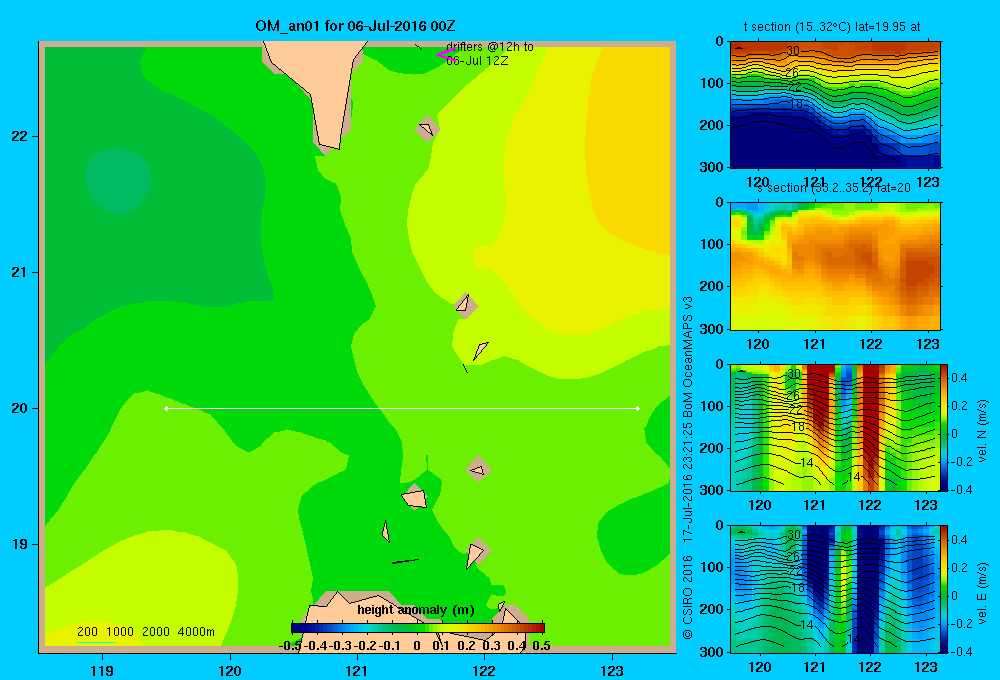The image size is (1000, 680).
Task: Click the vel. N color scale bar
Action: click(x=944, y=427)
